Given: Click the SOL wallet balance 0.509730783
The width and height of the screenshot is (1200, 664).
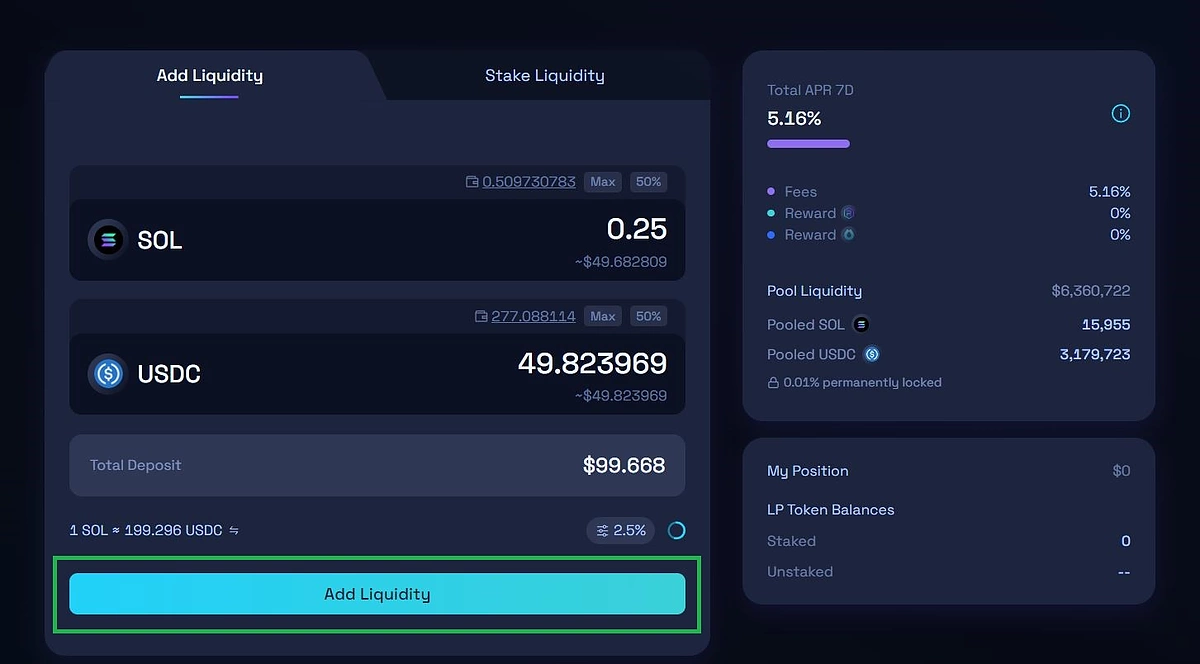Looking at the screenshot, I should click(529, 182).
